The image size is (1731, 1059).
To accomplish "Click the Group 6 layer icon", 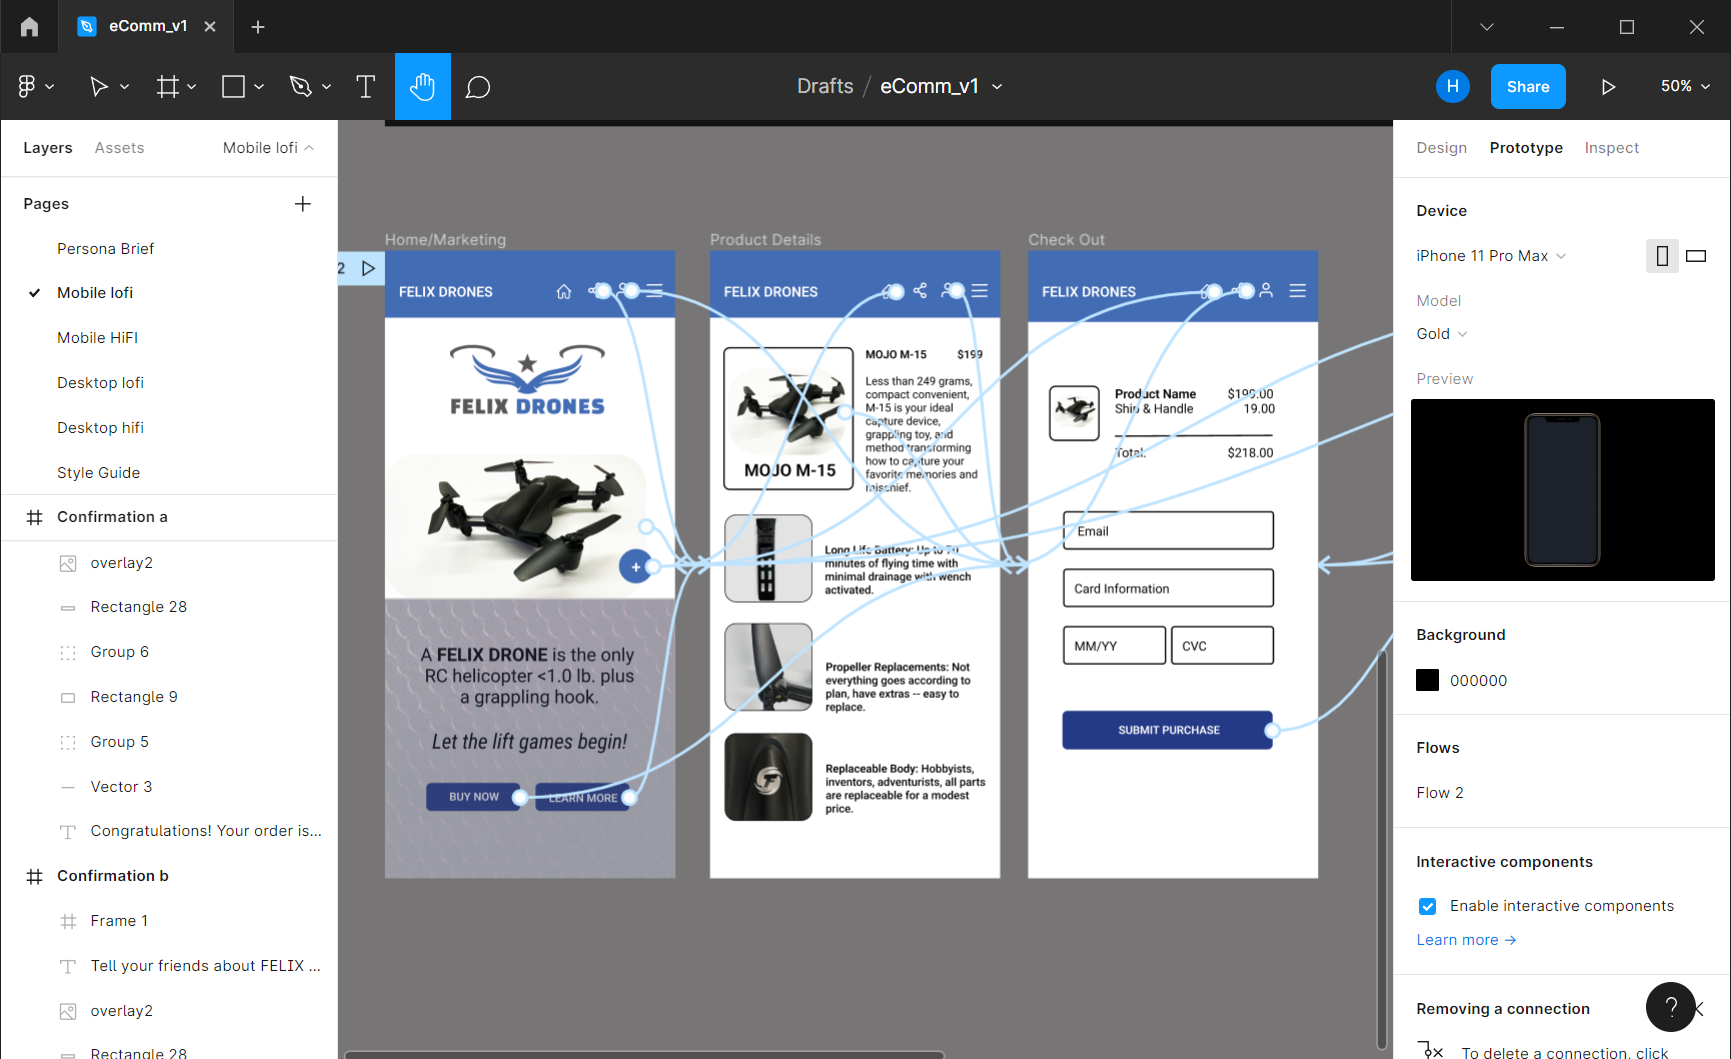I will [68, 652].
